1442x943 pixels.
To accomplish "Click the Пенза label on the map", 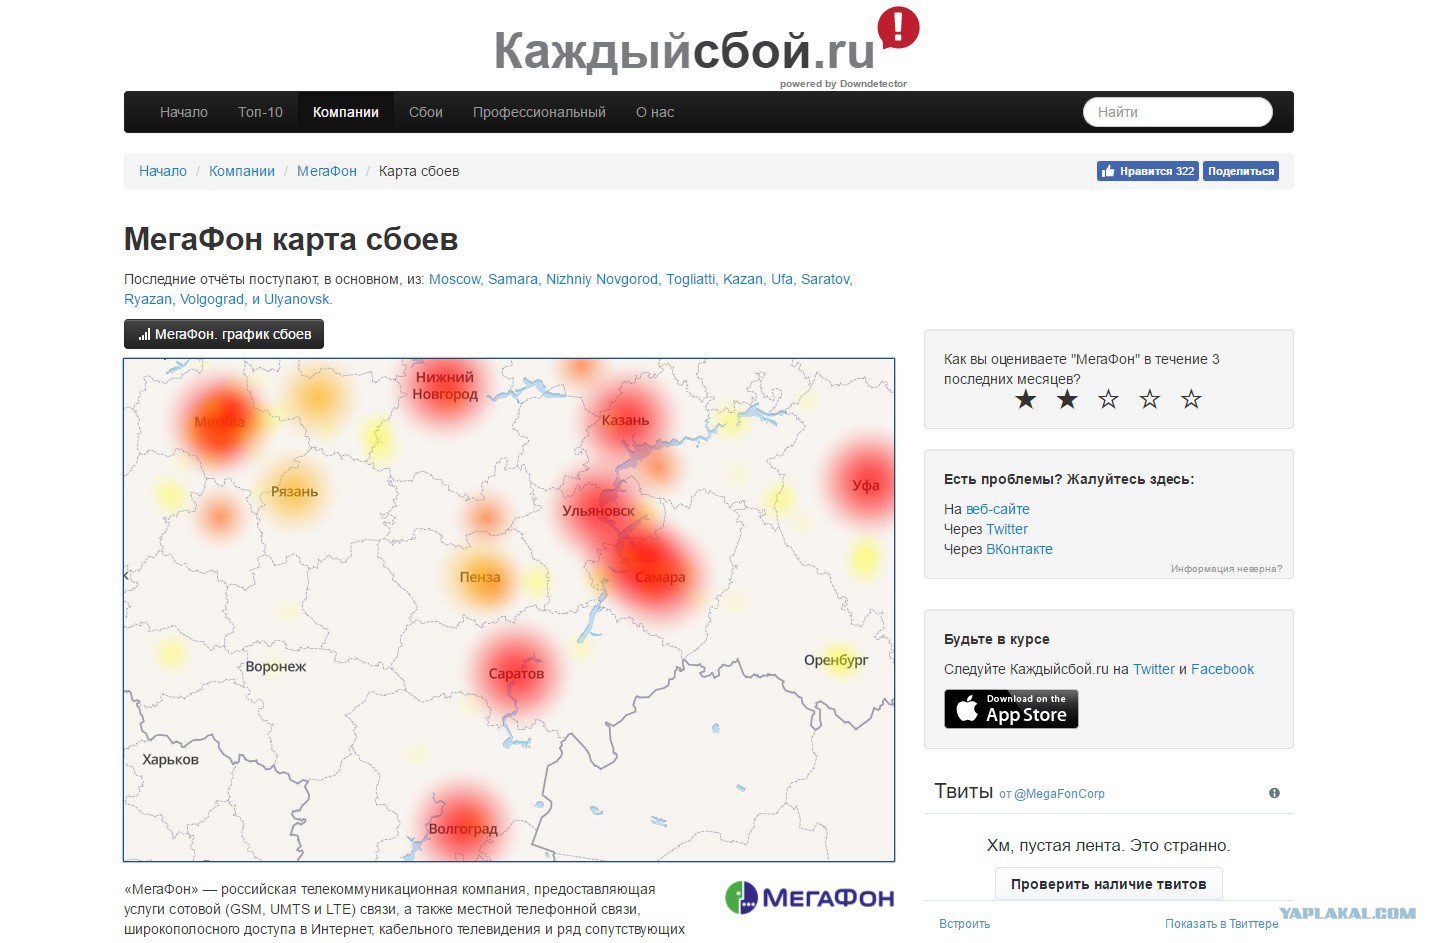I will 480,578.
